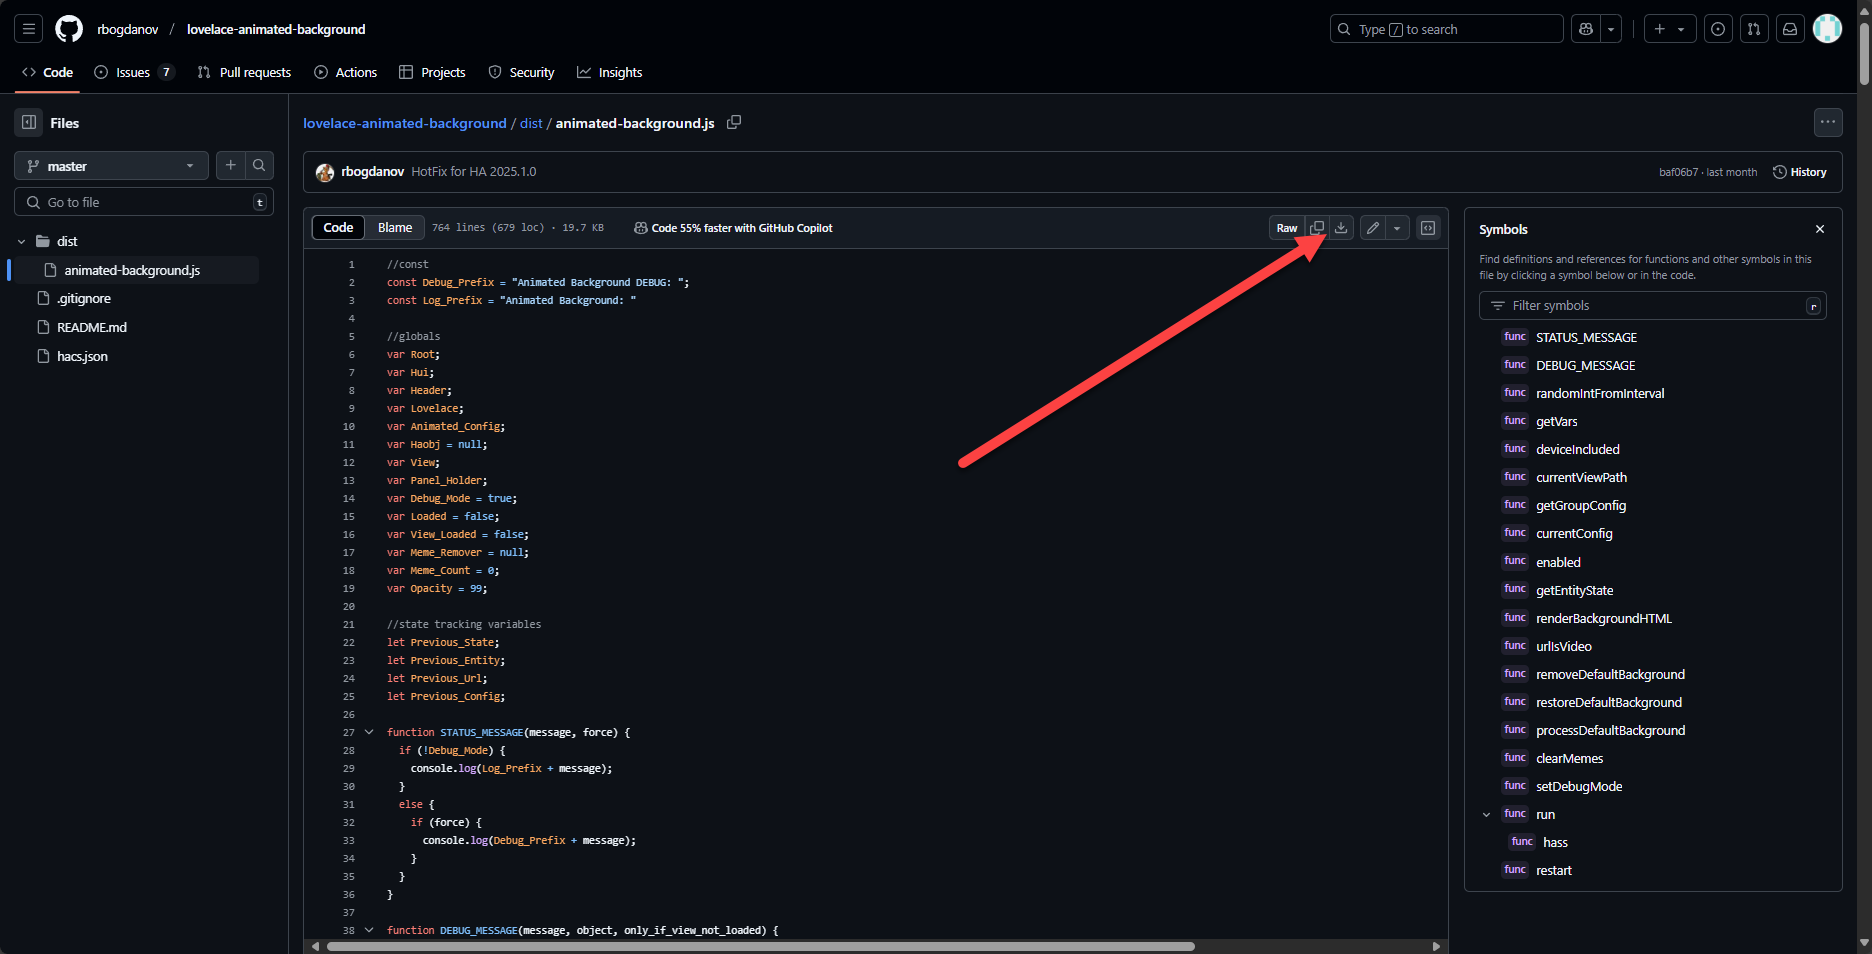The image size is (1872, 954).
Task: Copy raw file contents icon
Action: [x=1317, y=228]
